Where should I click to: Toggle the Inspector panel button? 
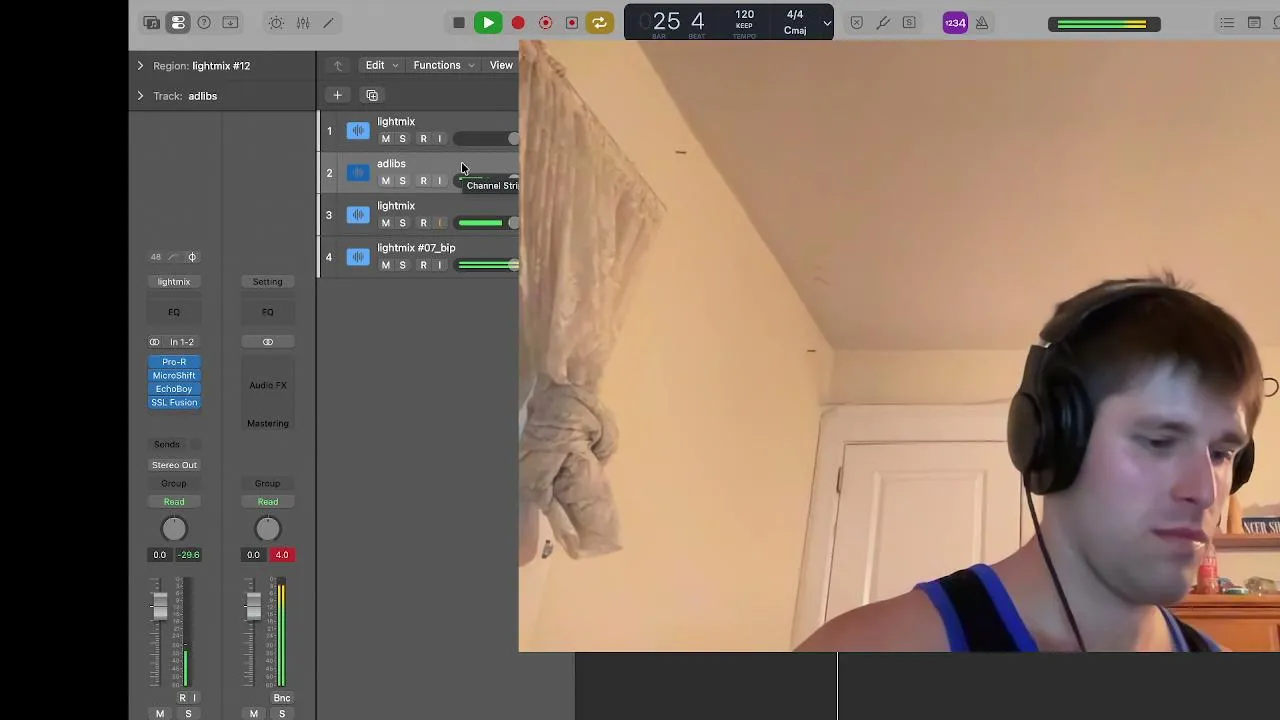tap(178, 23)
